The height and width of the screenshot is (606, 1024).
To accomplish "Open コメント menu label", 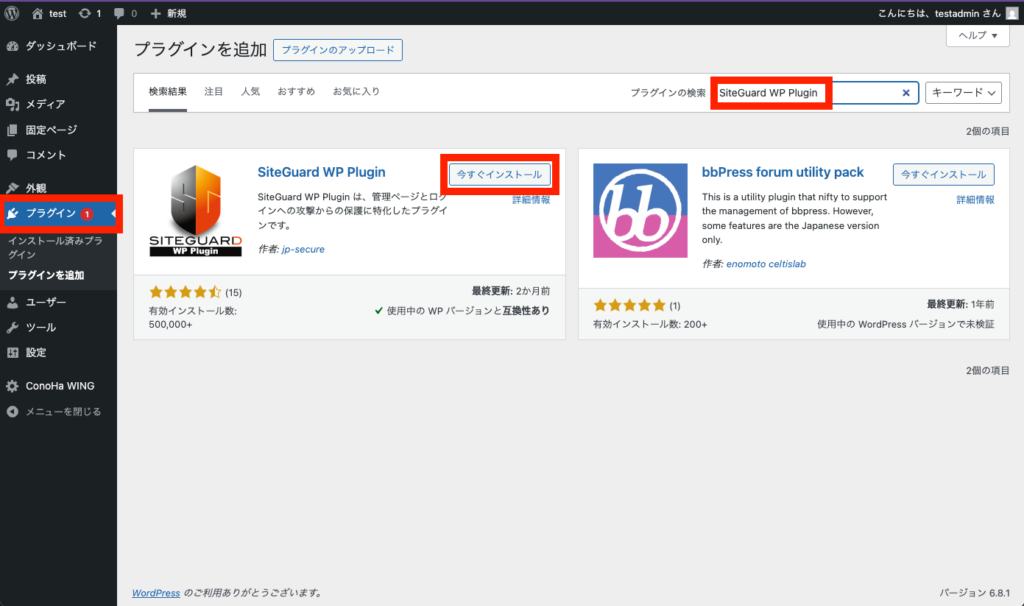I will (46, 155).
